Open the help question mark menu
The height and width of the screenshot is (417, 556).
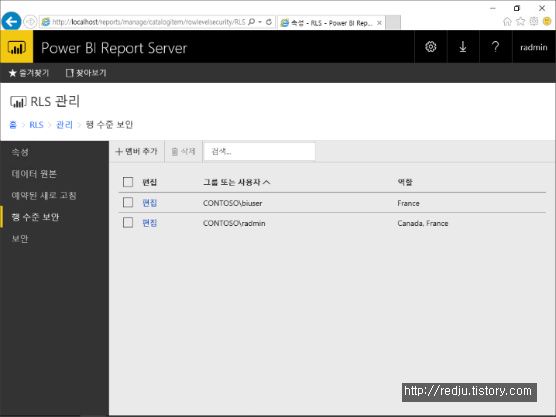click(495, 47)
